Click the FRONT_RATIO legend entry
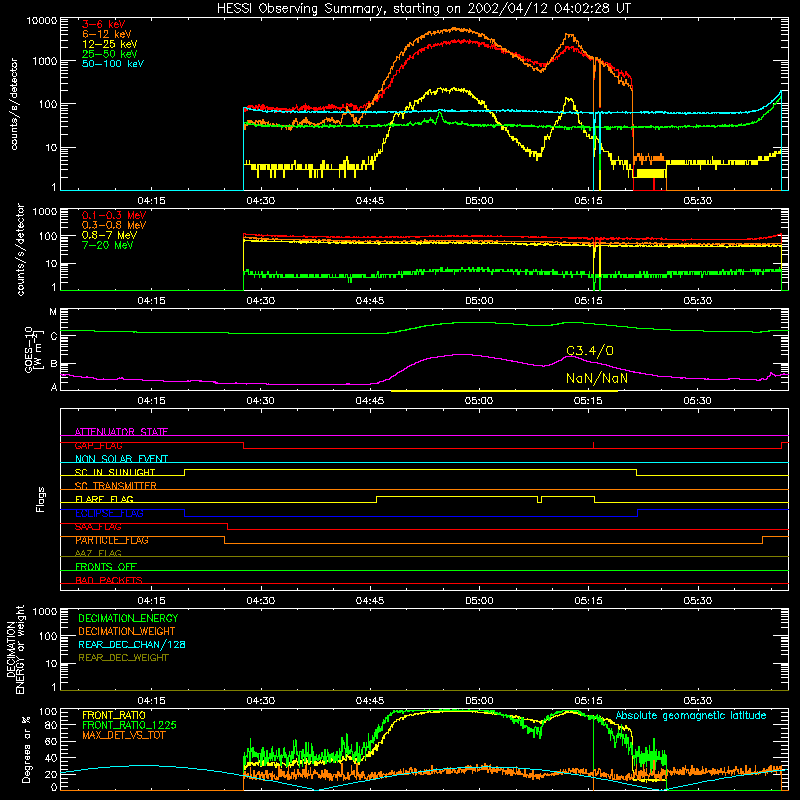Screen dimensions: 800x800 [114, 715]
